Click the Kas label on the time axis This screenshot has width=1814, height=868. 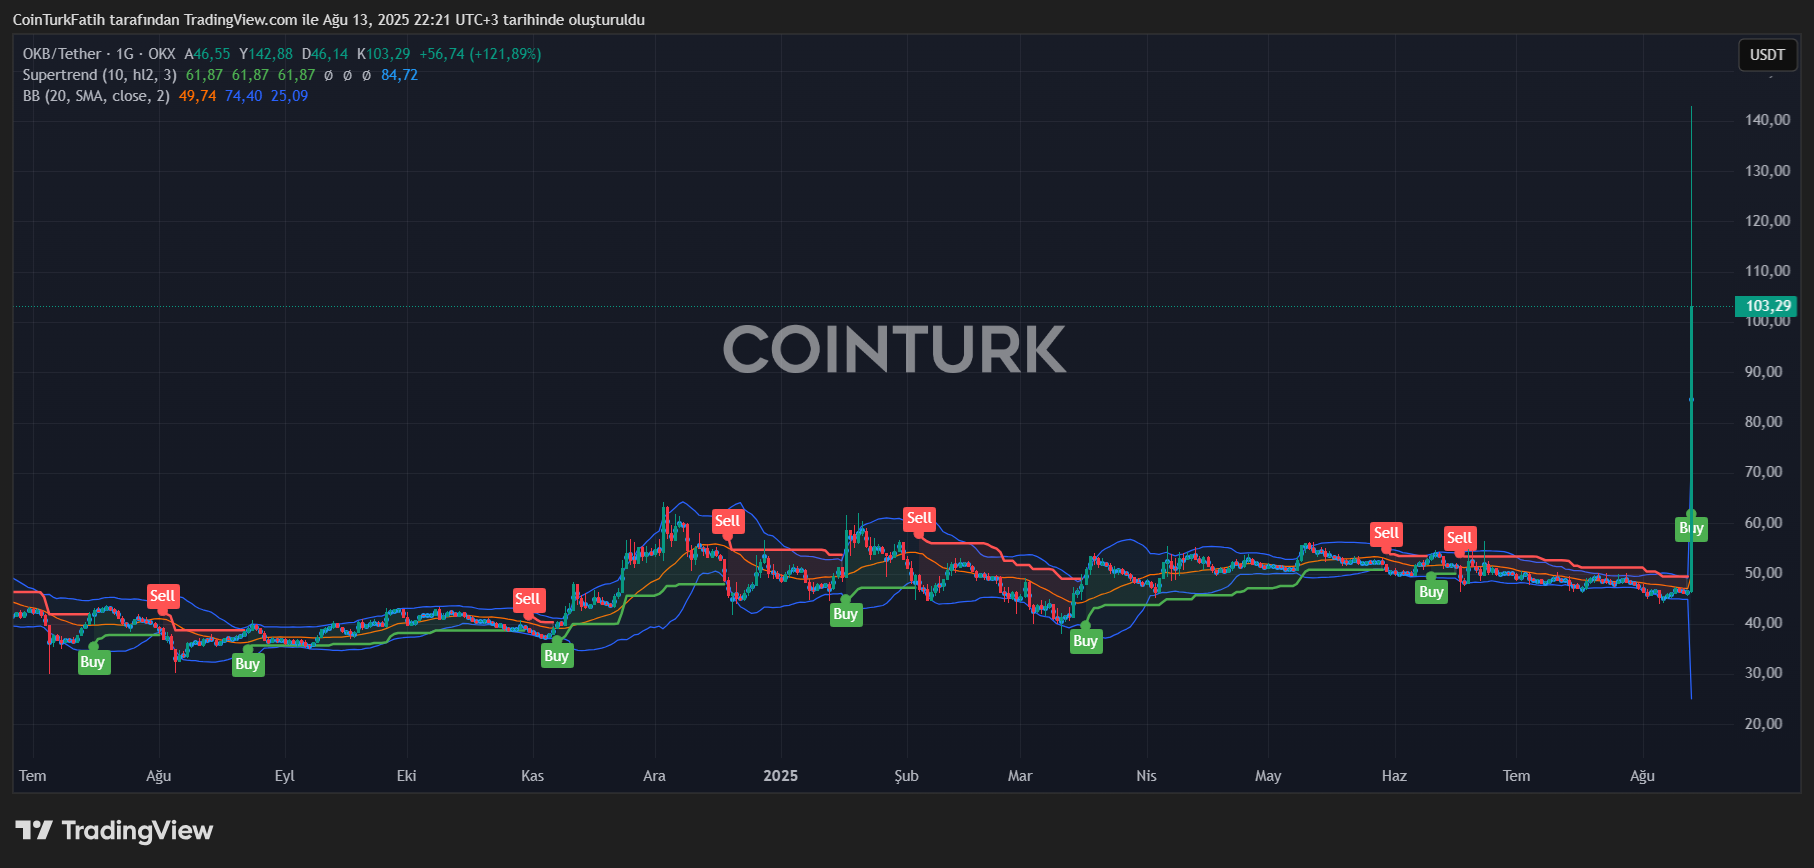click(532, 776)
